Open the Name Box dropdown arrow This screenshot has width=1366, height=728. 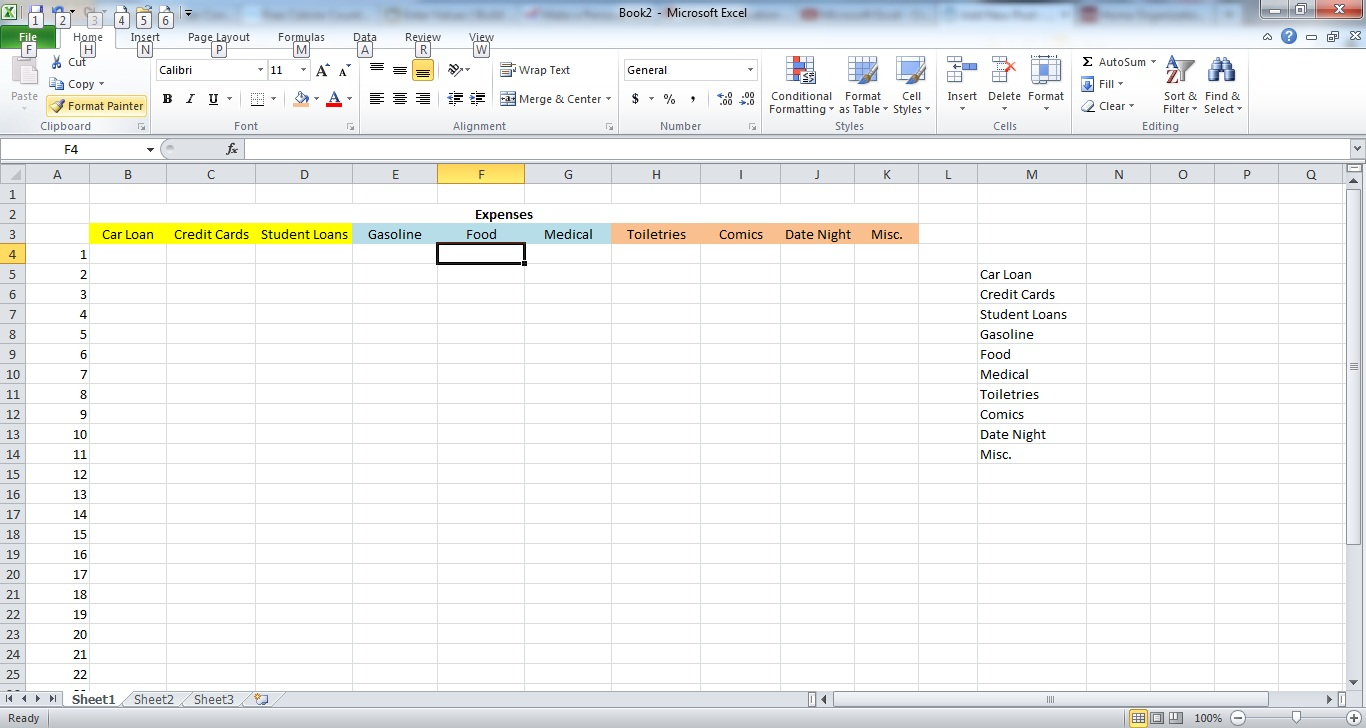point(150,149)
